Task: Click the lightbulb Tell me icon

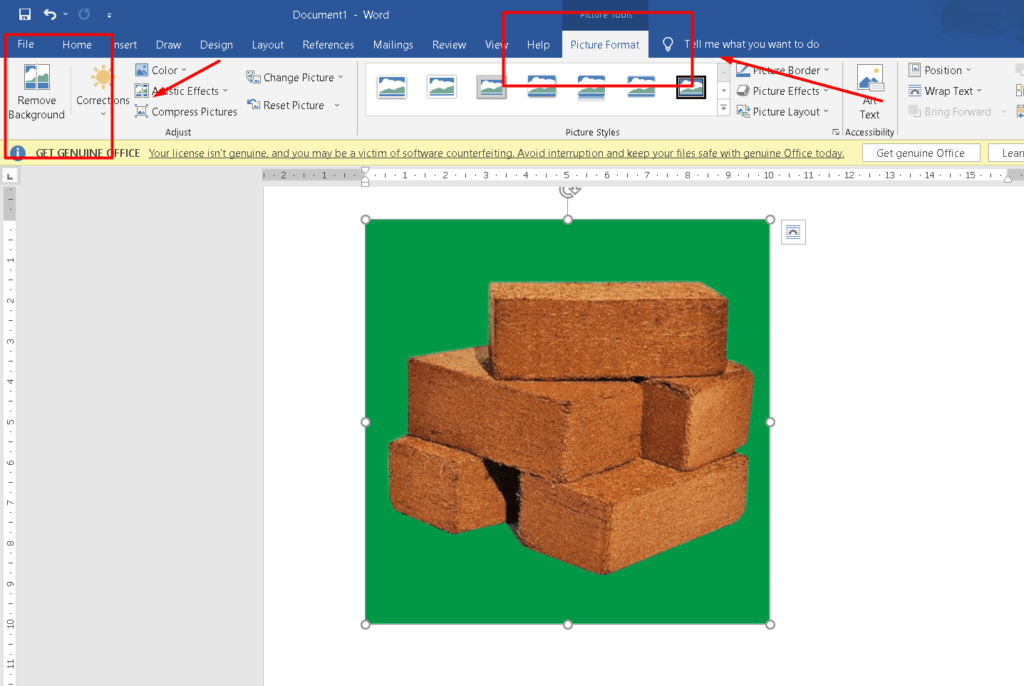Action: [x=668, y=45]
